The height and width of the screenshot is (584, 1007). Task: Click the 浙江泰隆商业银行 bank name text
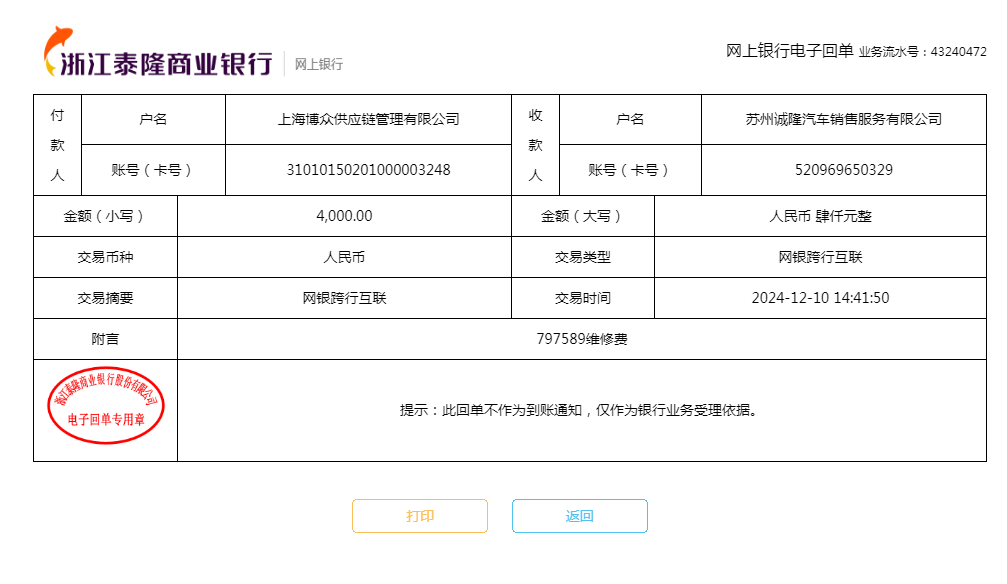[166, 64]
